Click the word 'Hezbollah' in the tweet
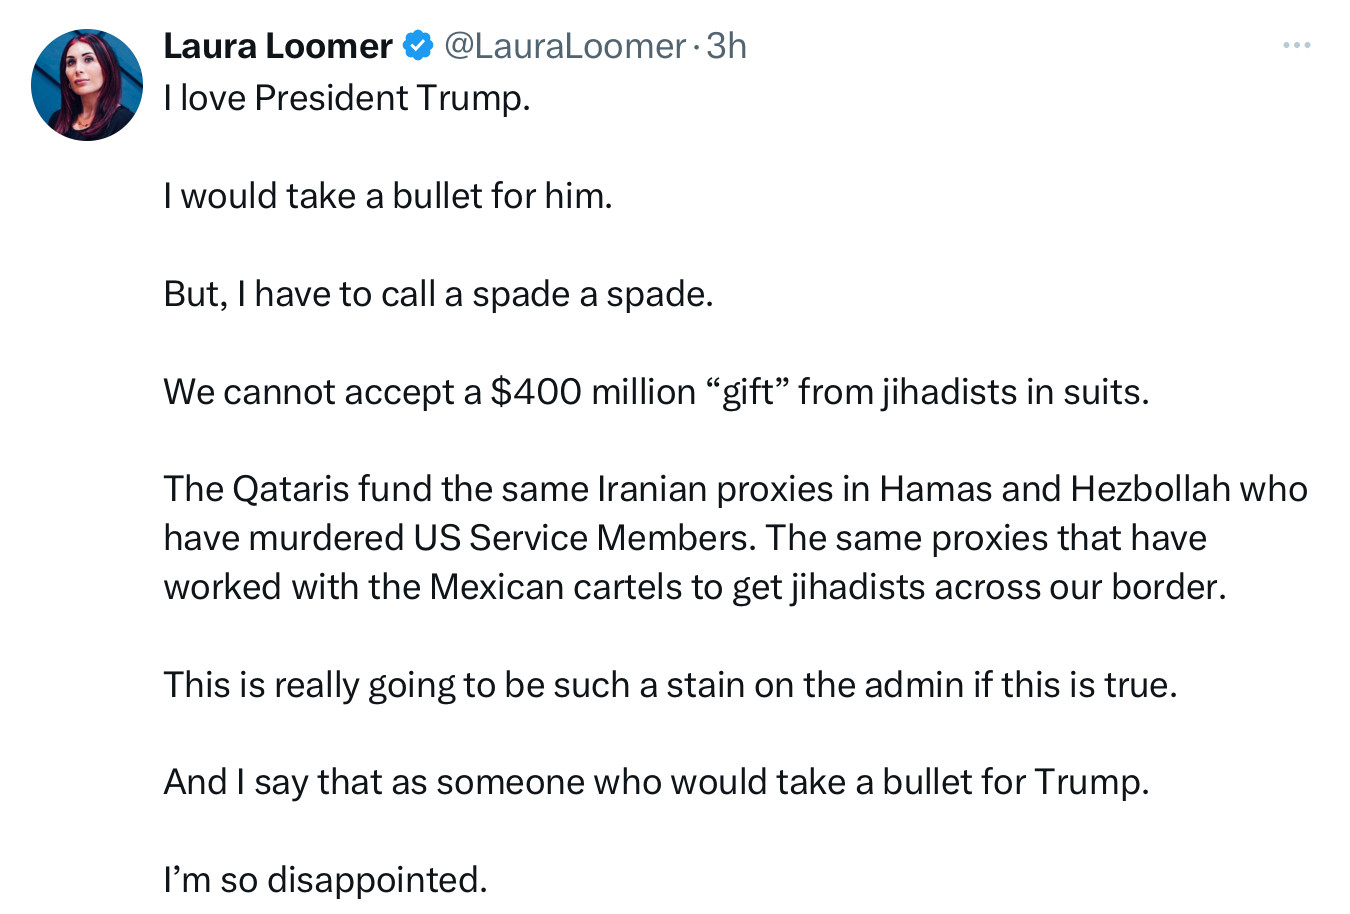The width and height of the screenshot is (1350, 914). click(1150, 489)
